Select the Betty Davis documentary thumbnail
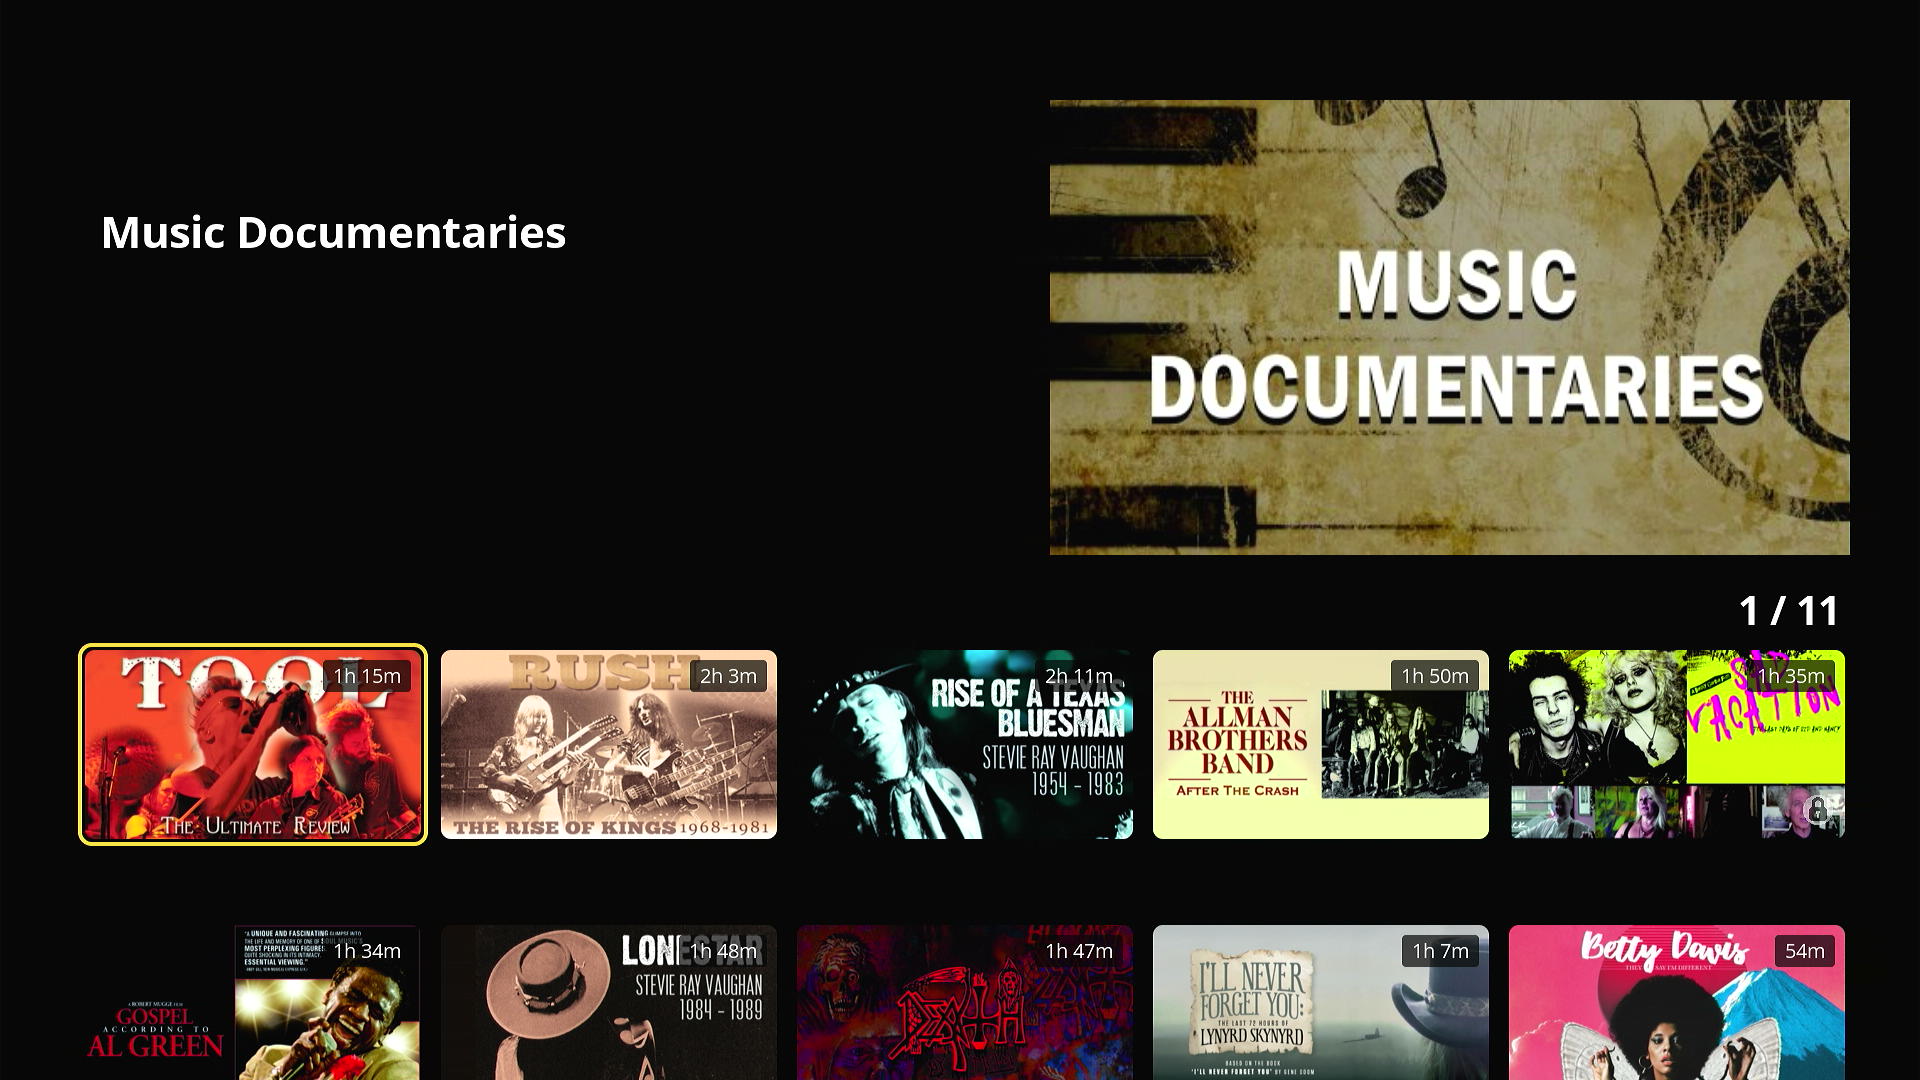Screen dimensions: 1920x1080 pyautogui.click(x=1677, y=1002)
